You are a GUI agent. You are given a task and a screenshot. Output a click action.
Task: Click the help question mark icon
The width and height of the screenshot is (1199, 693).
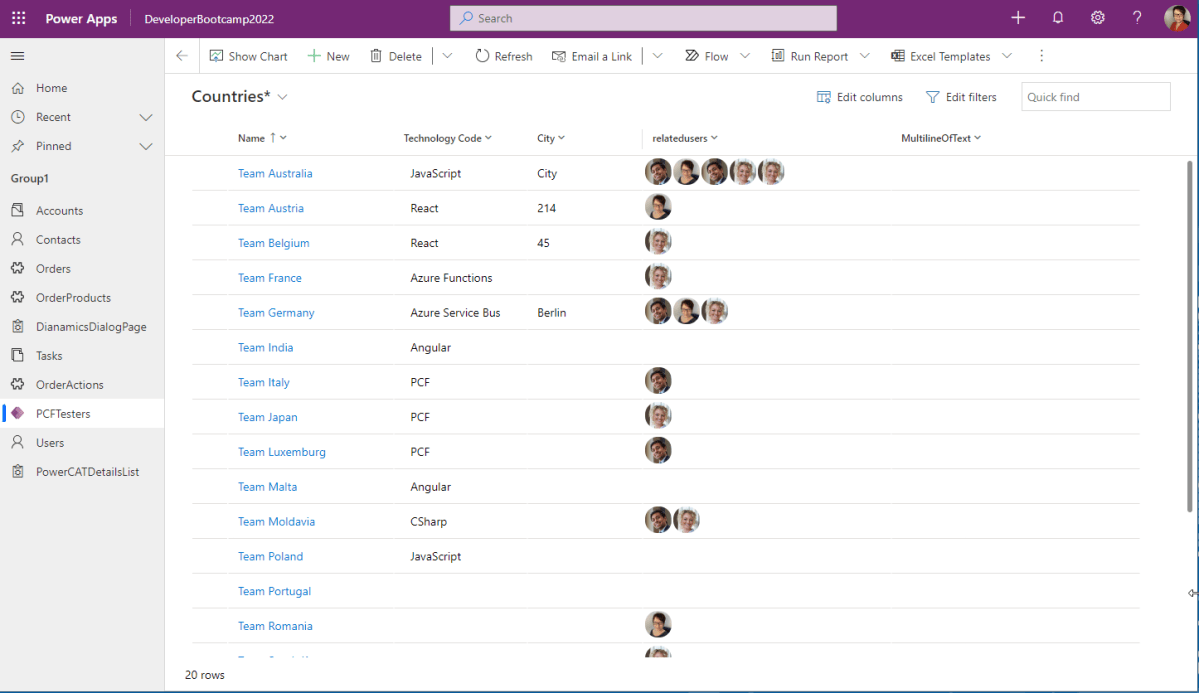(1137, 18)
